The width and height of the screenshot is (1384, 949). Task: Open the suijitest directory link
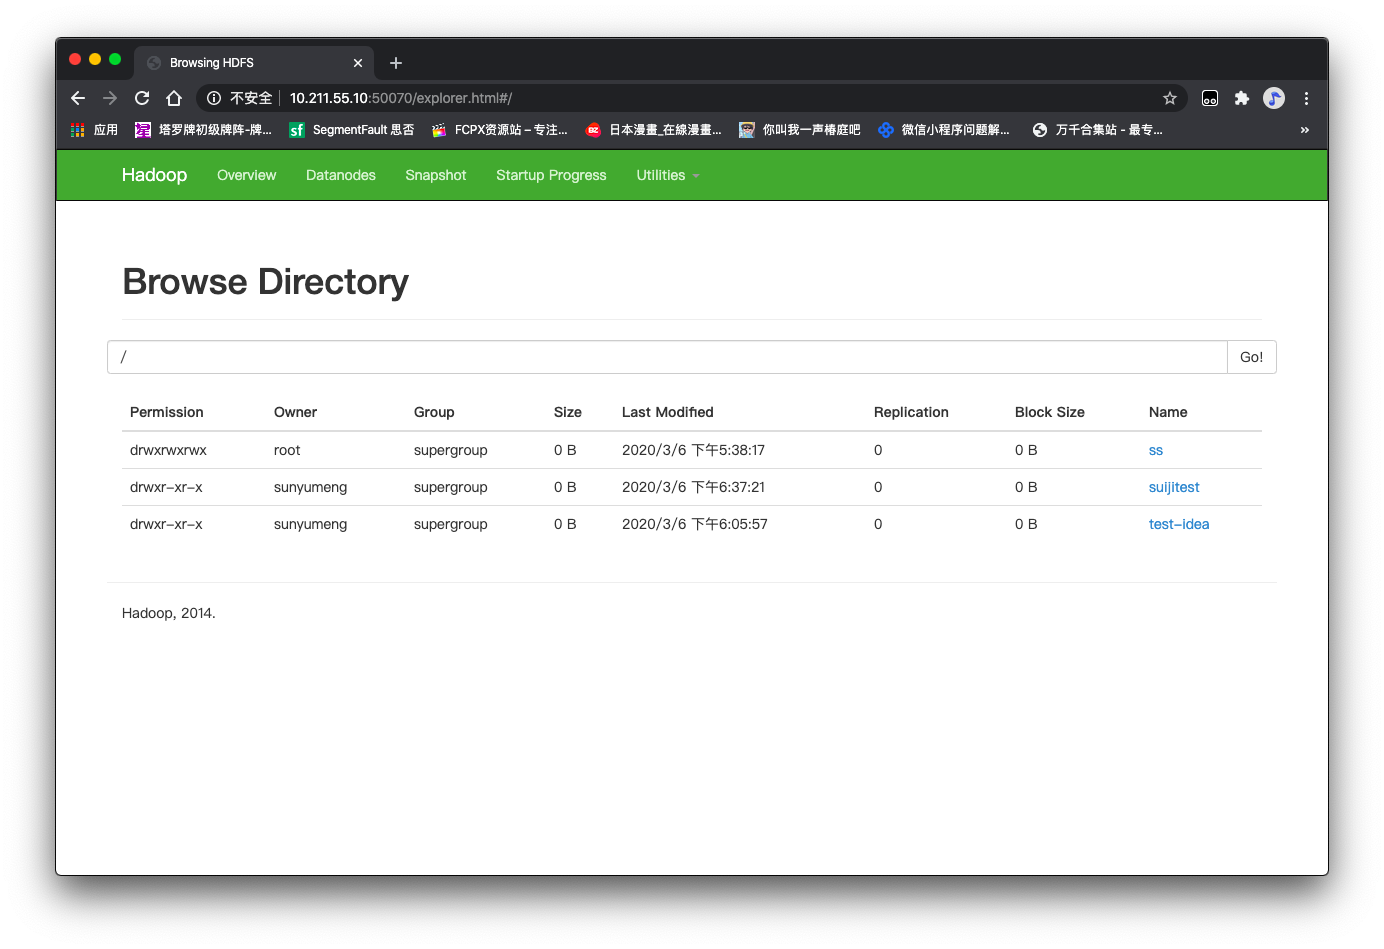(1174, 487)
